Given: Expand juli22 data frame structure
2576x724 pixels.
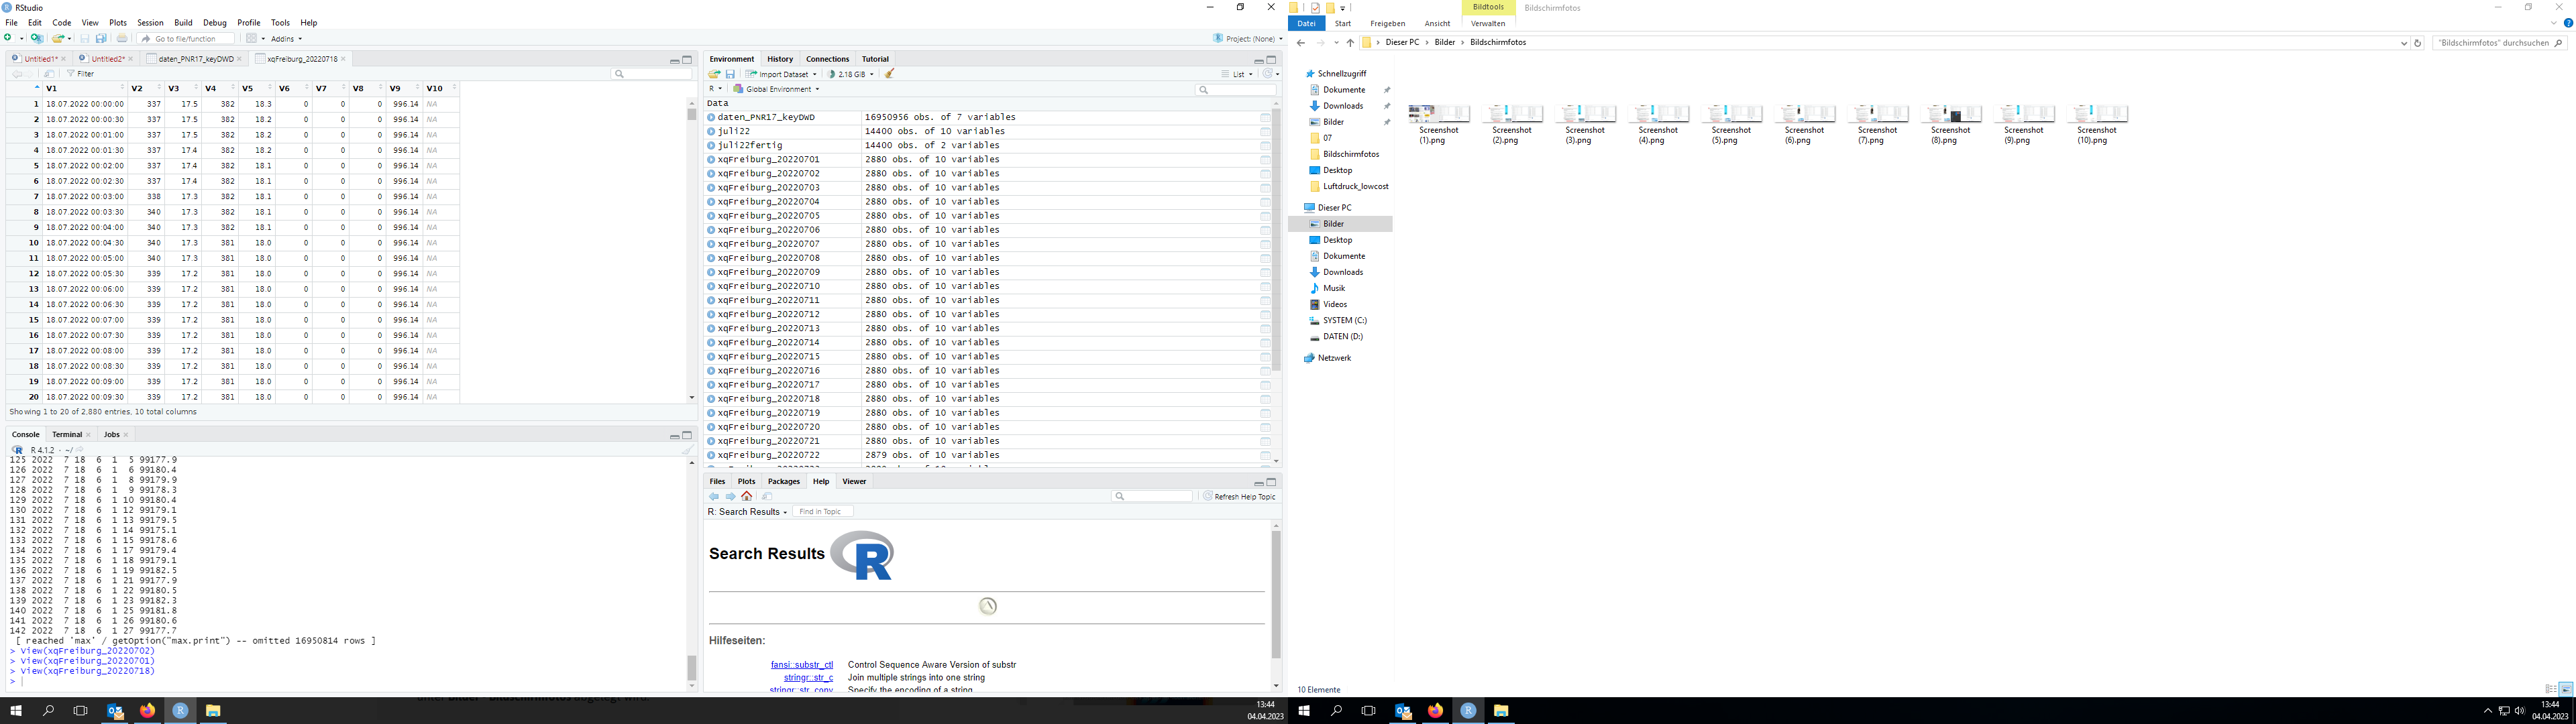Looking at the screenshot, I should (711, 131).
